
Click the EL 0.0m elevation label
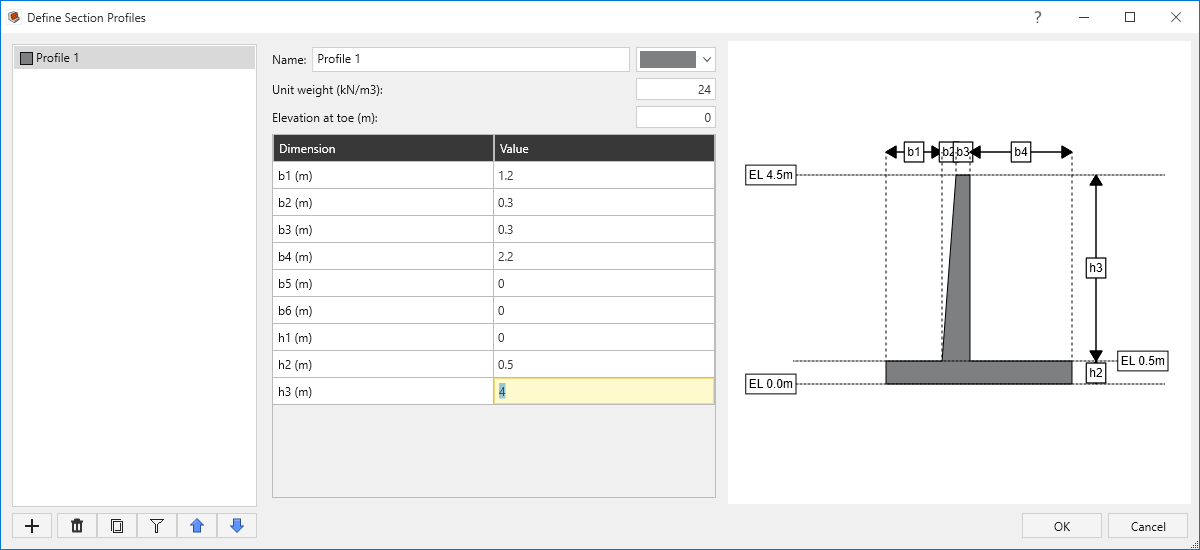770,384
